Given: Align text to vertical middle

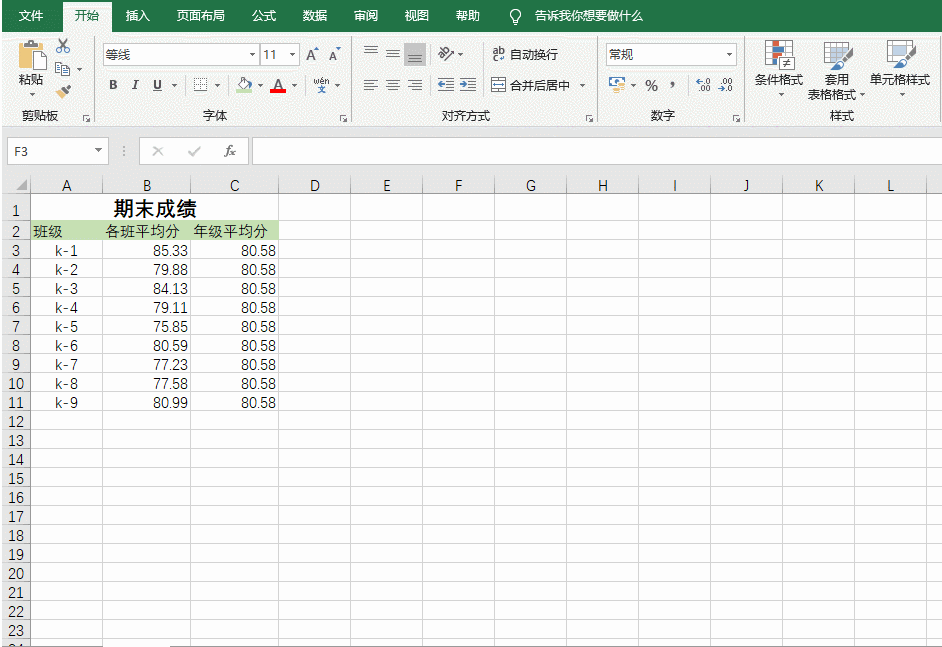Looking at the screenshot, I should [393, 54].
